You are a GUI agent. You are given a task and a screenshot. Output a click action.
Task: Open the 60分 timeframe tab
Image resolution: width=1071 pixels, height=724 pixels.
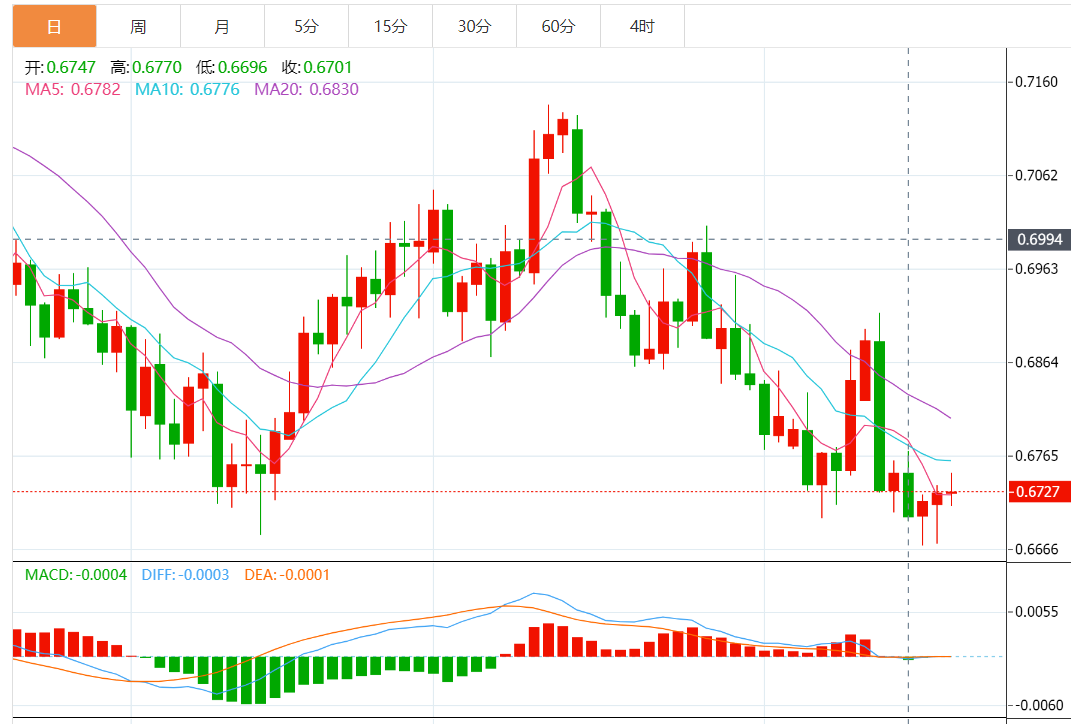[559, 27]
